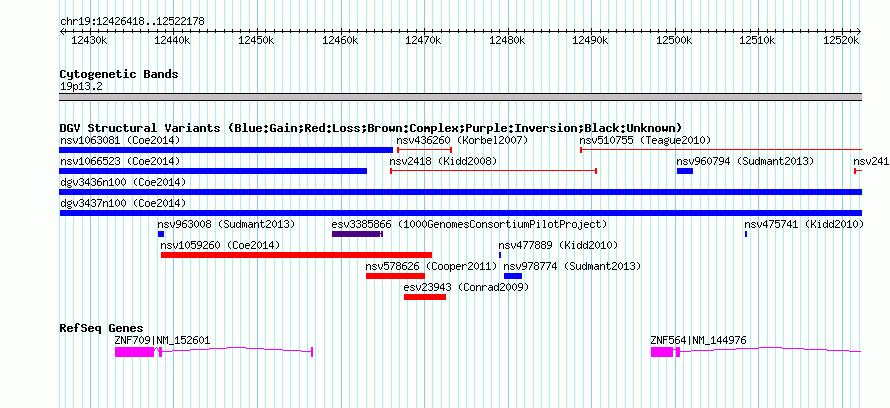This screenshot has width=890, height=408.
Task: Click the 12460k ruler tick label
Action: pos(340,40)
